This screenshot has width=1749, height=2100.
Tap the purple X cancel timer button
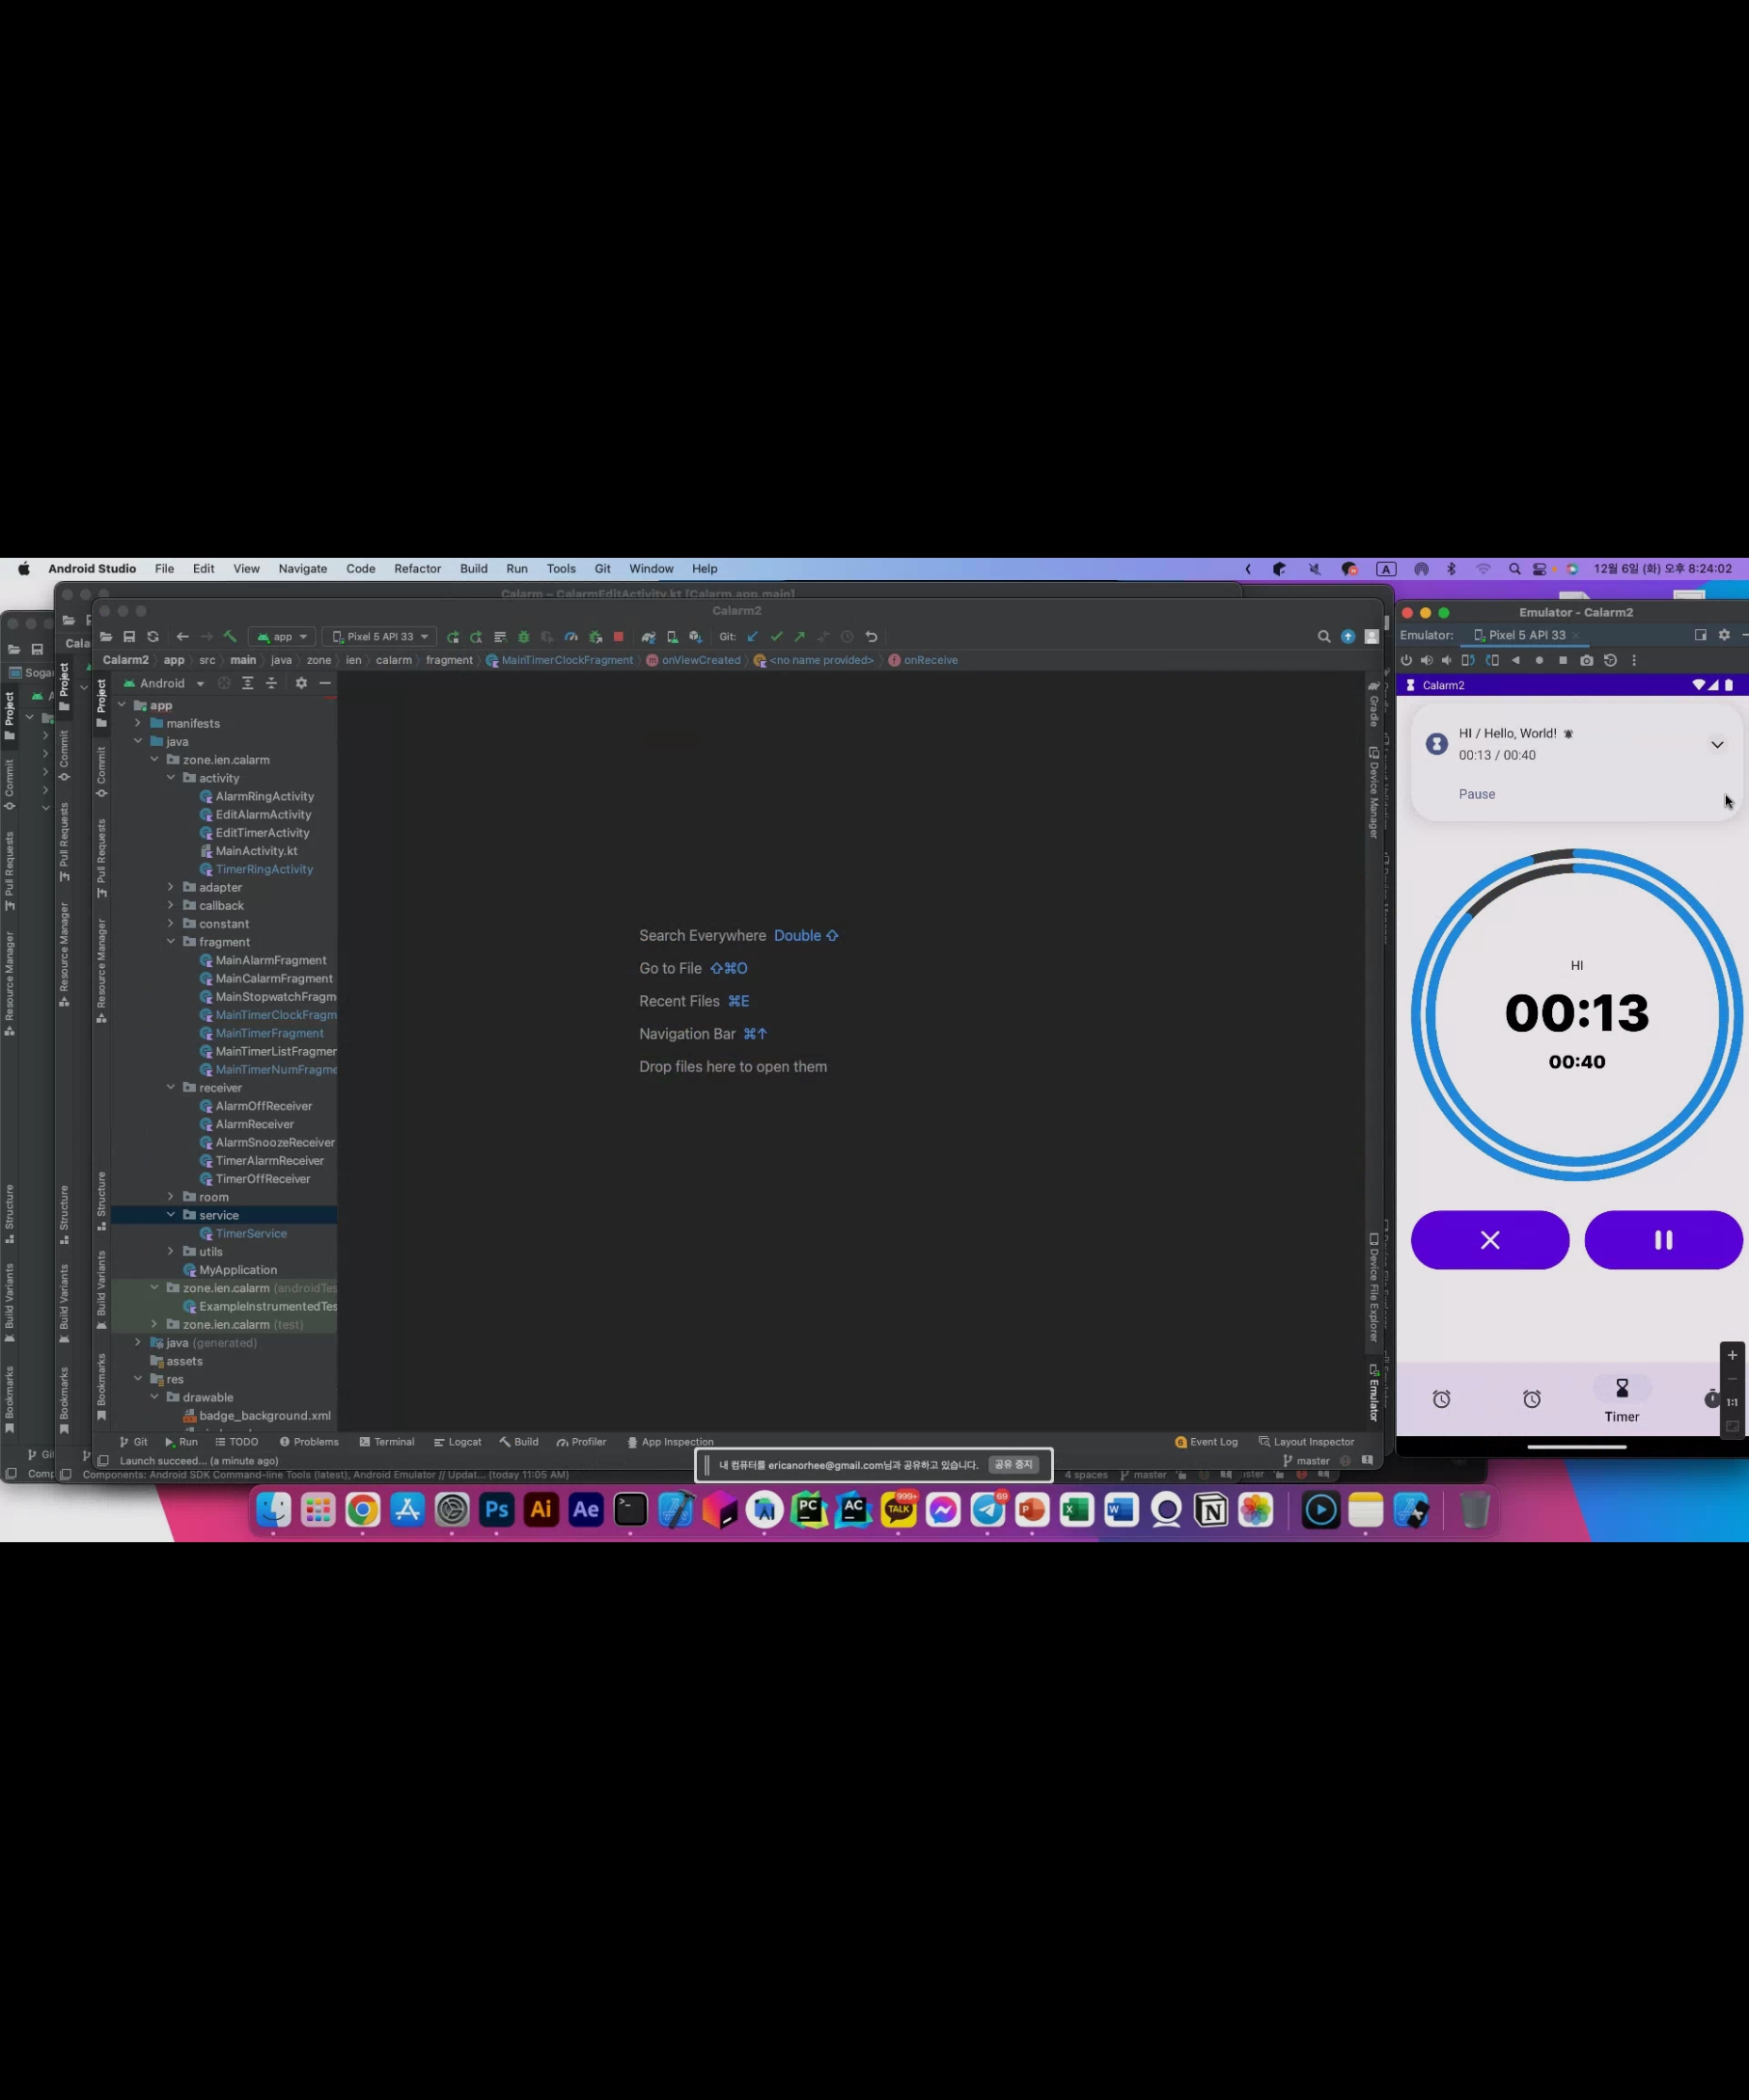click(1490, 1240)
